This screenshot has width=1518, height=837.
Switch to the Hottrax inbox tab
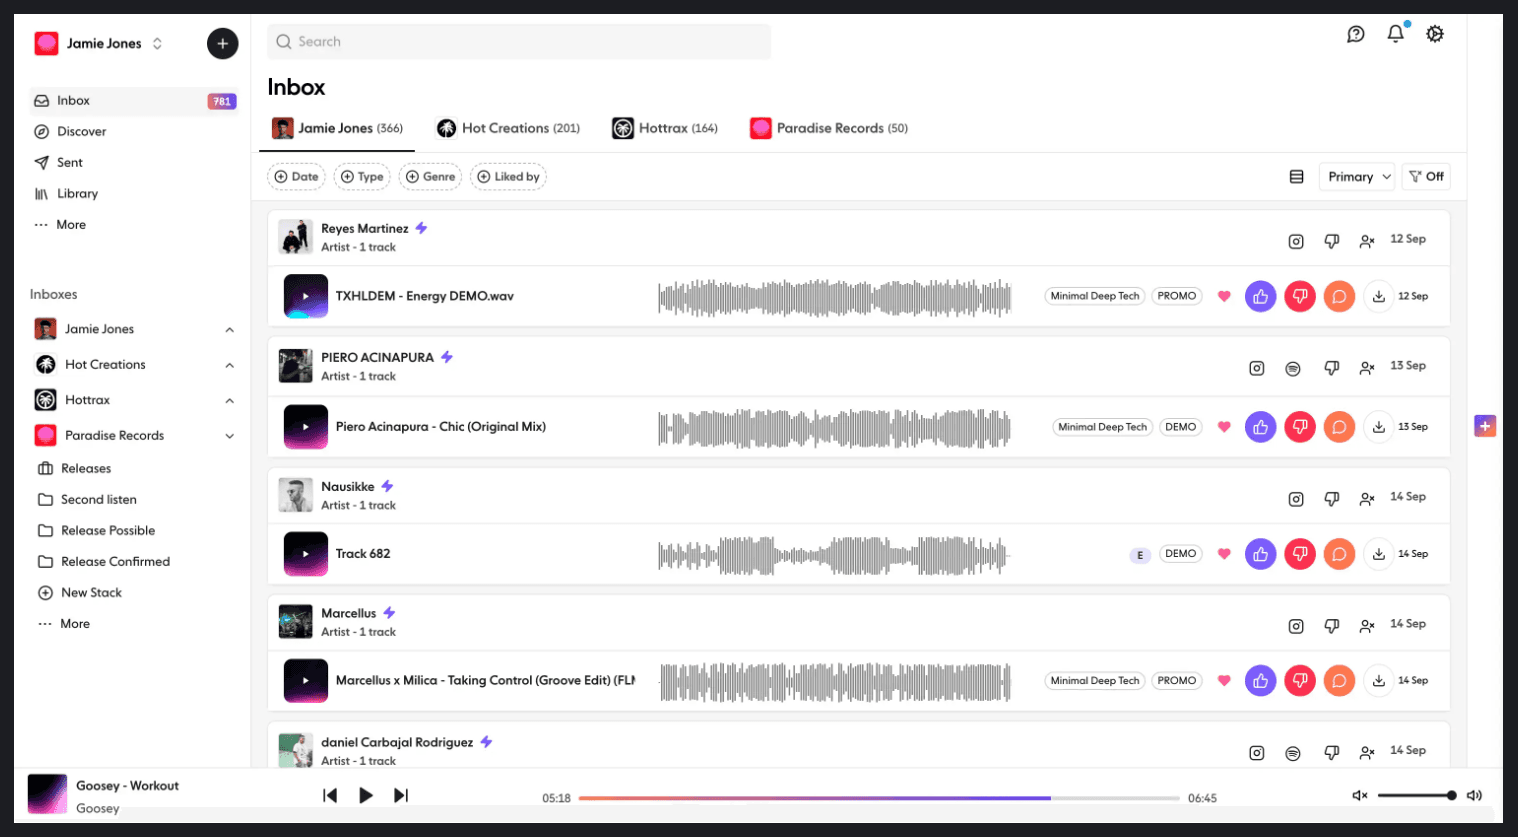pos(665,128)
